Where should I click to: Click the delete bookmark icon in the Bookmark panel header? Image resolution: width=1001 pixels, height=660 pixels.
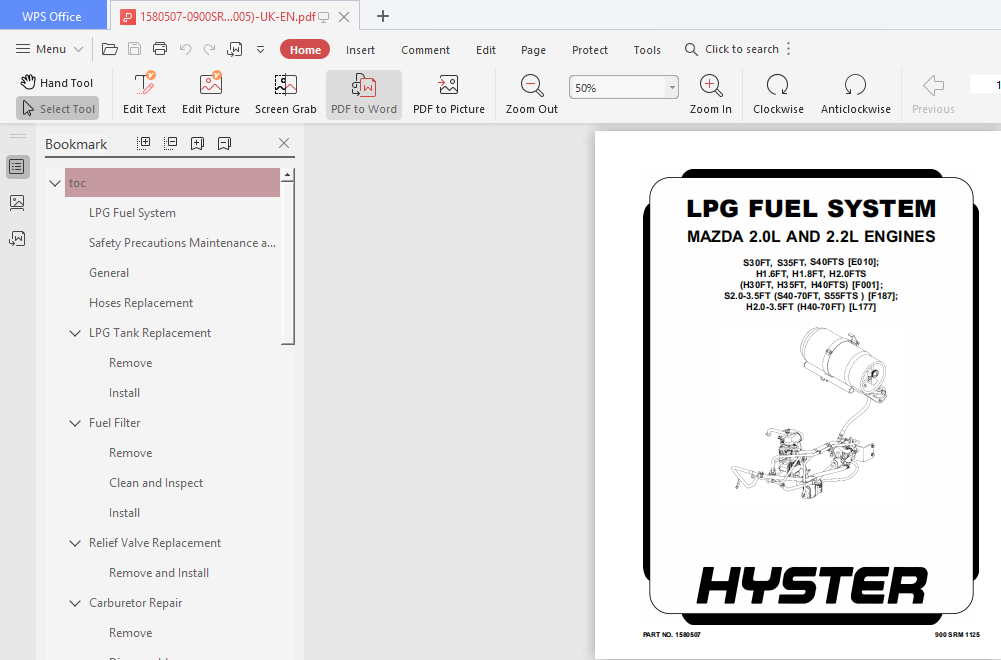point(224,143)
